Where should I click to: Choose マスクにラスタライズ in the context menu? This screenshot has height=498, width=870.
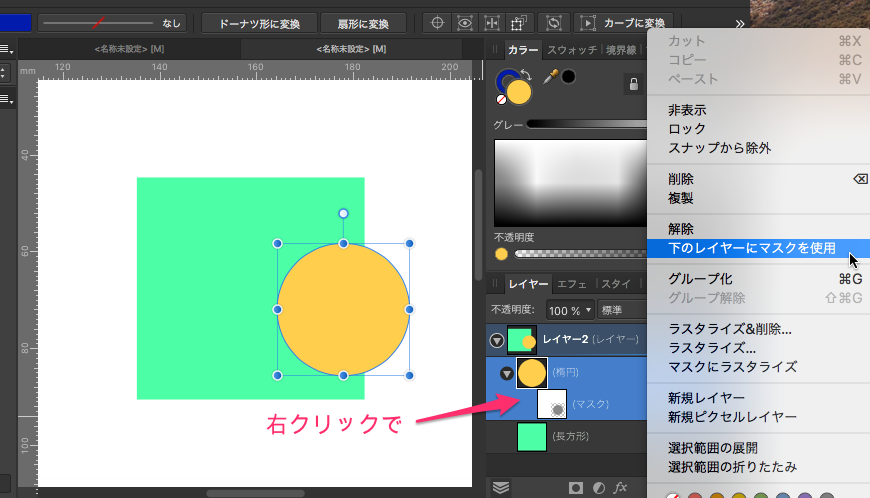[732, 367]
